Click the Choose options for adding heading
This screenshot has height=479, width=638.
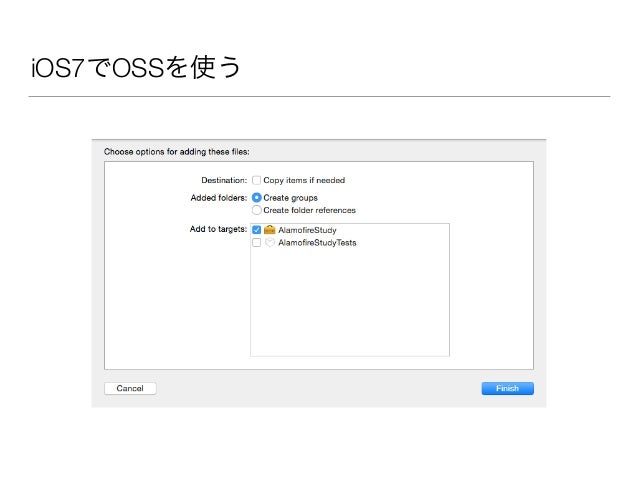point(177,152)
